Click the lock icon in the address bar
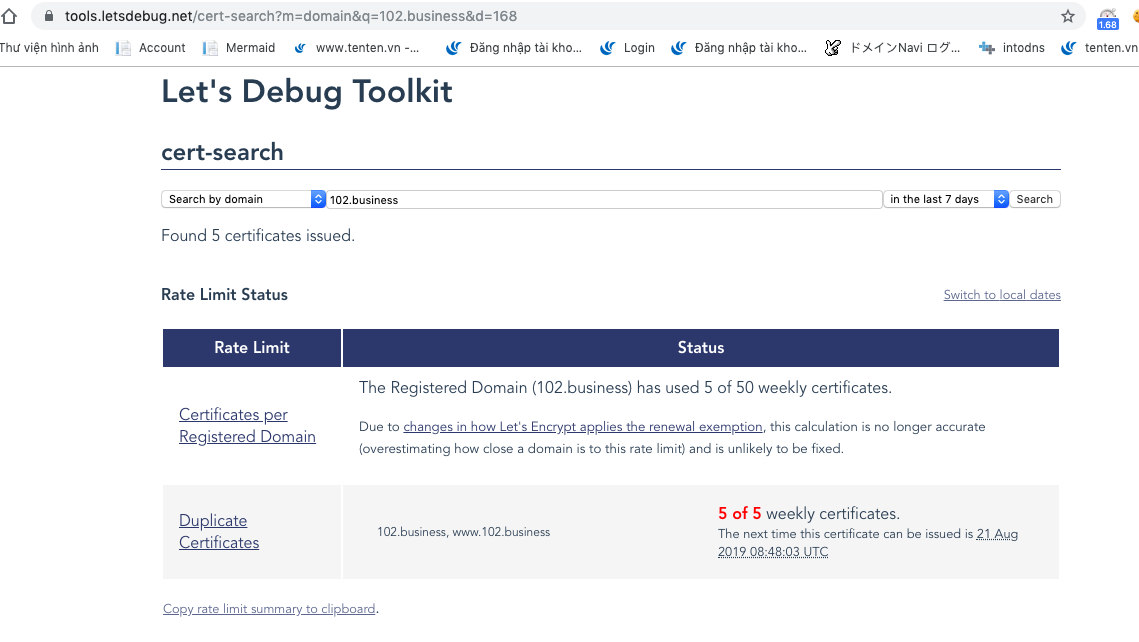Viewport: 1139px width, 642px height. point(49,16)
